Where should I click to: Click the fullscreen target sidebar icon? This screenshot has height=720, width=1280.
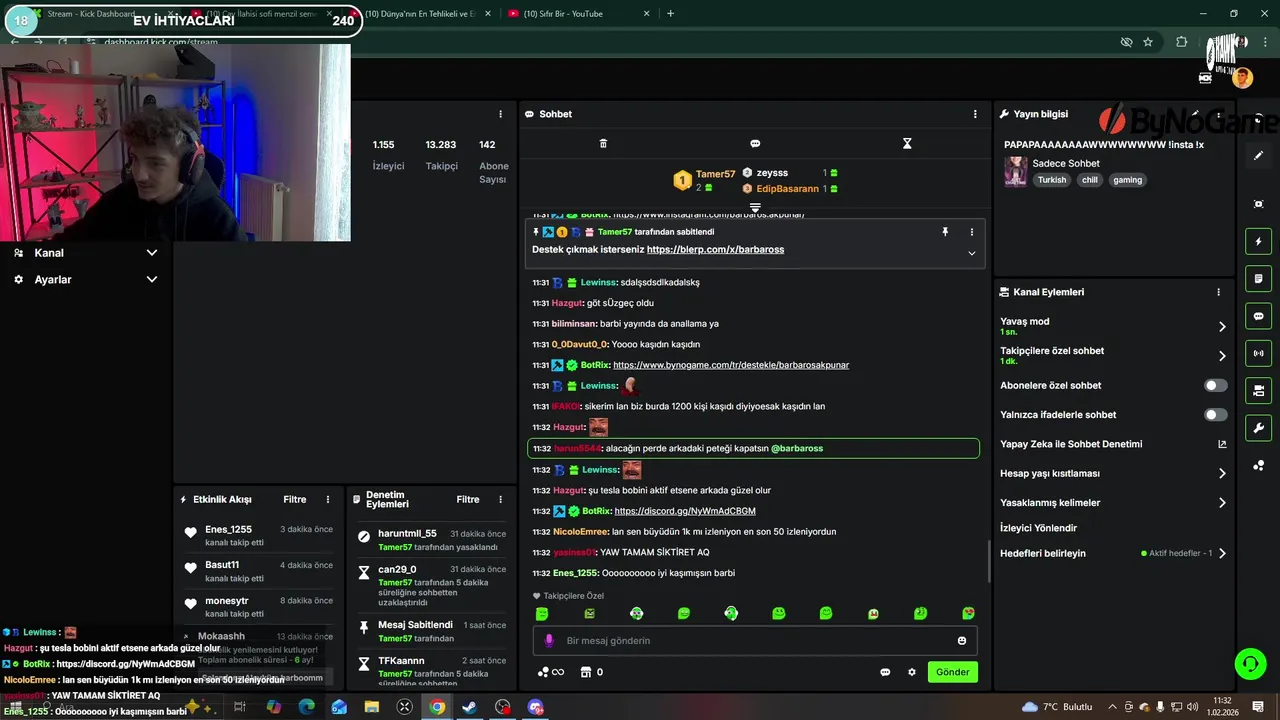click(1259, 204)
